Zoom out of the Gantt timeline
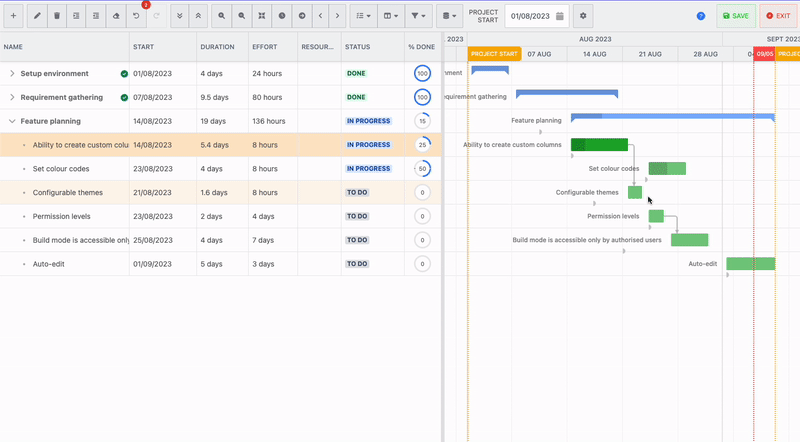The image size is (800, 442). (241, 16)
